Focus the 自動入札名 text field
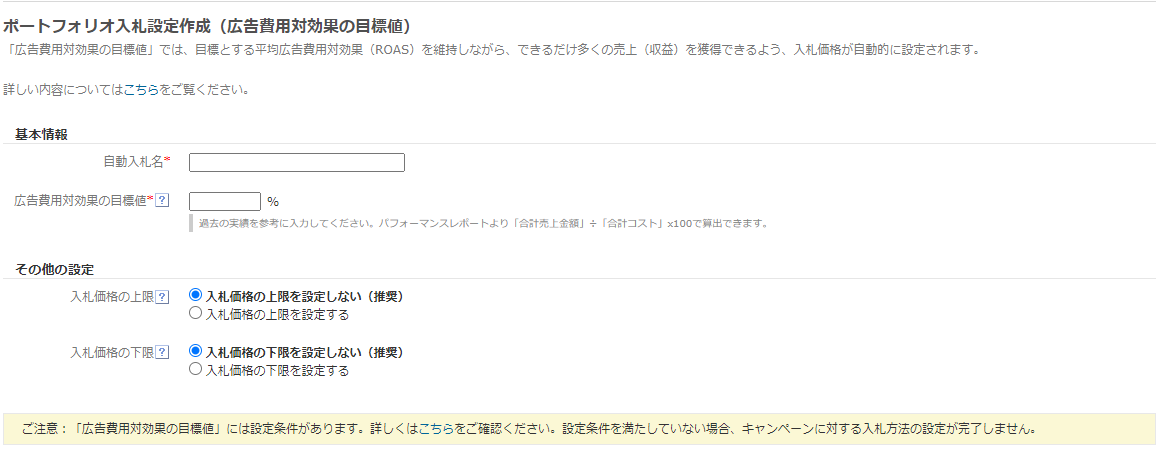This screenshot has width=1161, height=469. [x=297, y=162]
